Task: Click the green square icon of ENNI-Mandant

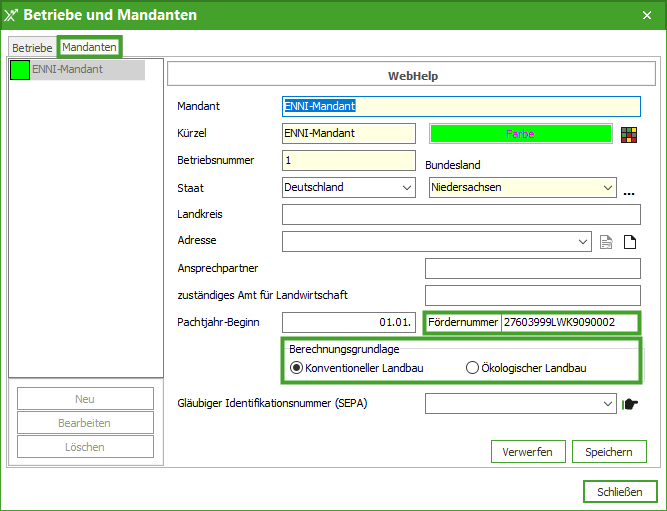Action: [19, 70]
